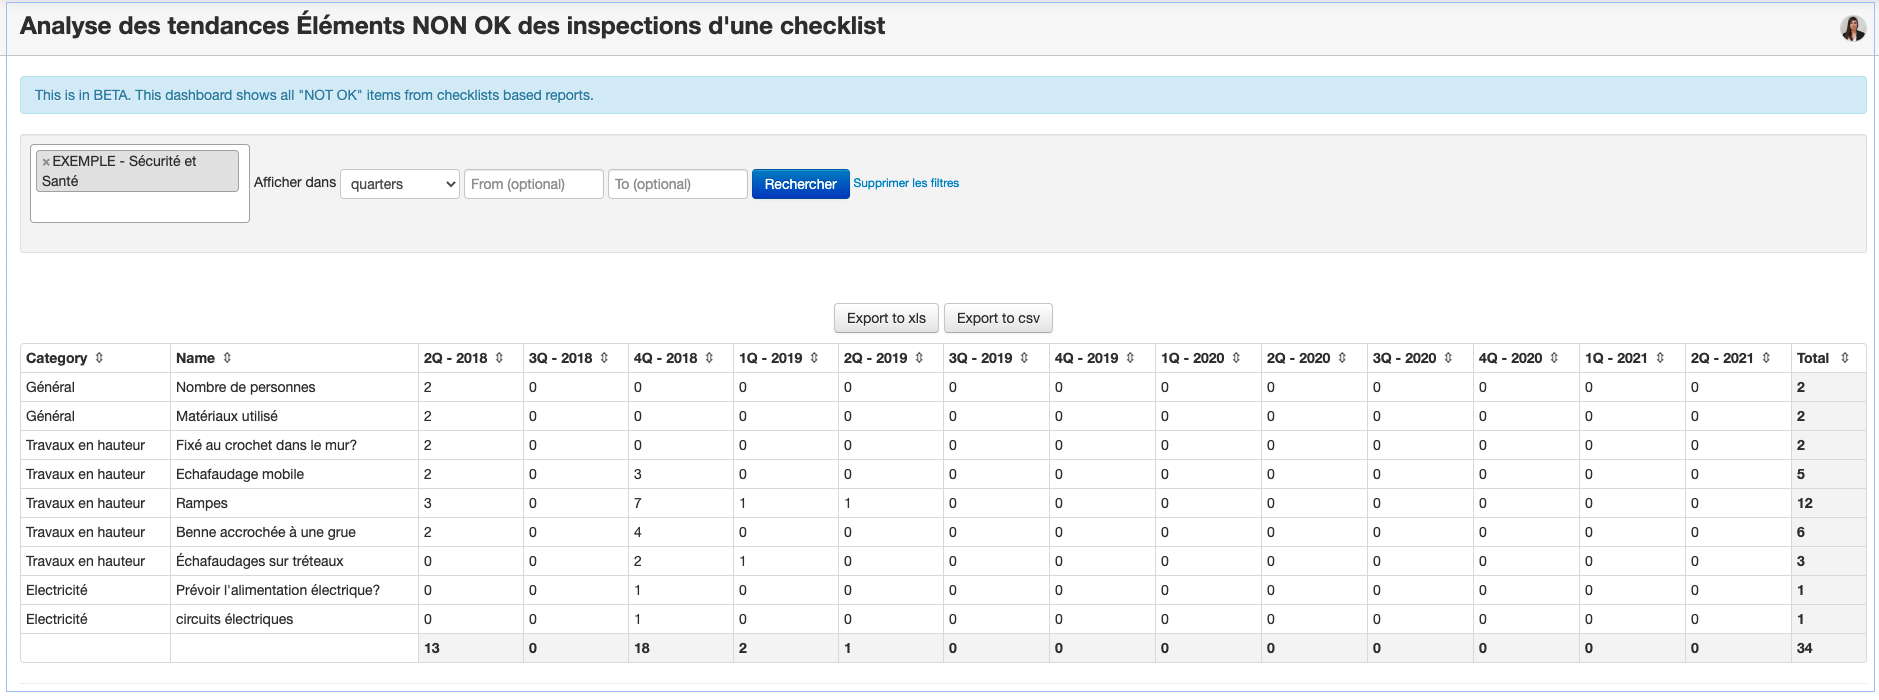
Task: Click Export to csv button
Action: tap(998, 318)
